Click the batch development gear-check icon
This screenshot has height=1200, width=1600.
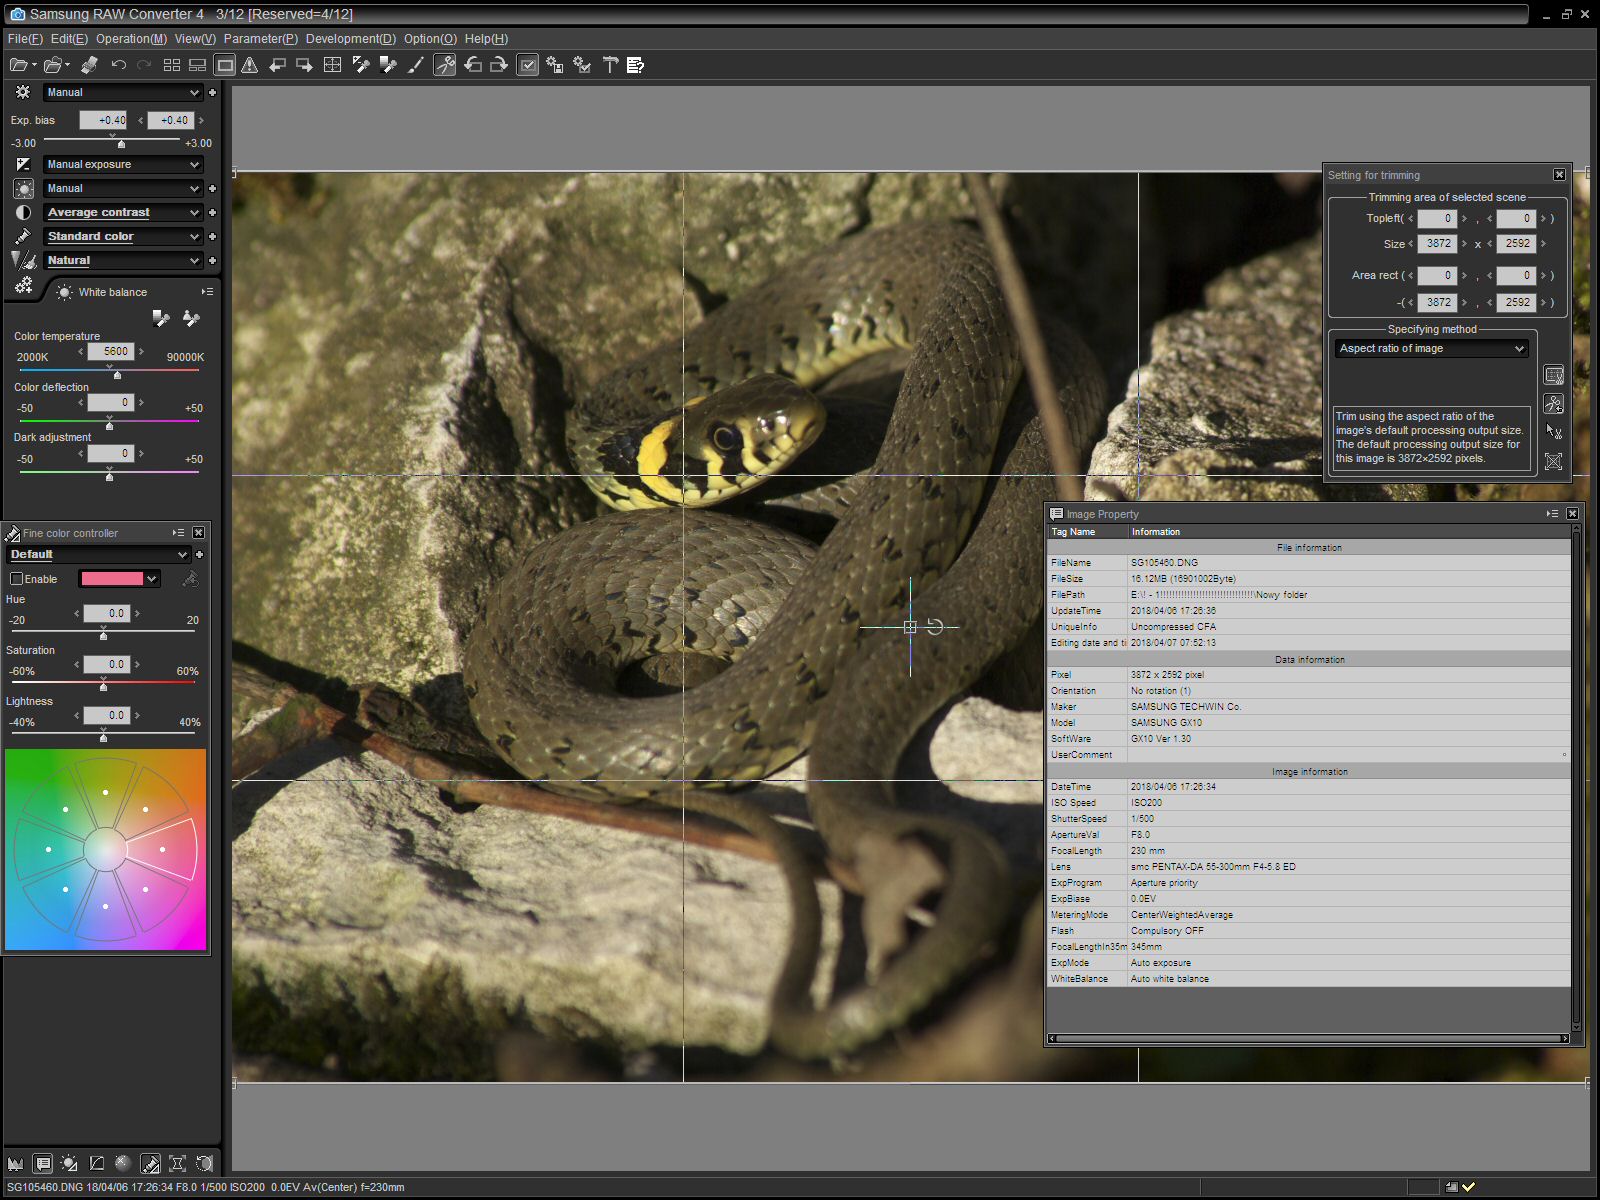click(x=582, y=65)
